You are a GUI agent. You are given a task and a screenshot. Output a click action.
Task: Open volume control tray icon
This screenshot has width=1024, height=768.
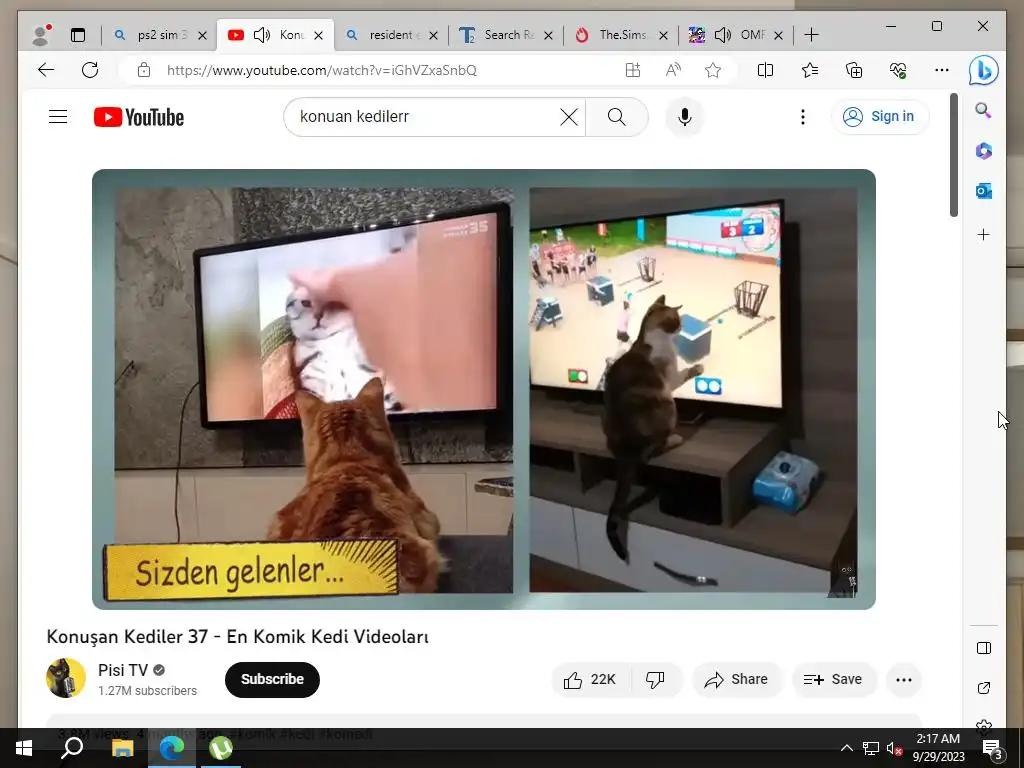pos(894,748)
